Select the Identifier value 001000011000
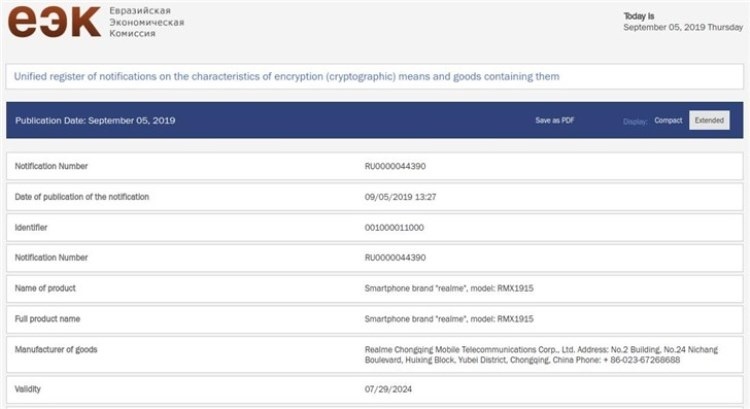This screenshot has width=750, height=409. 395,227
